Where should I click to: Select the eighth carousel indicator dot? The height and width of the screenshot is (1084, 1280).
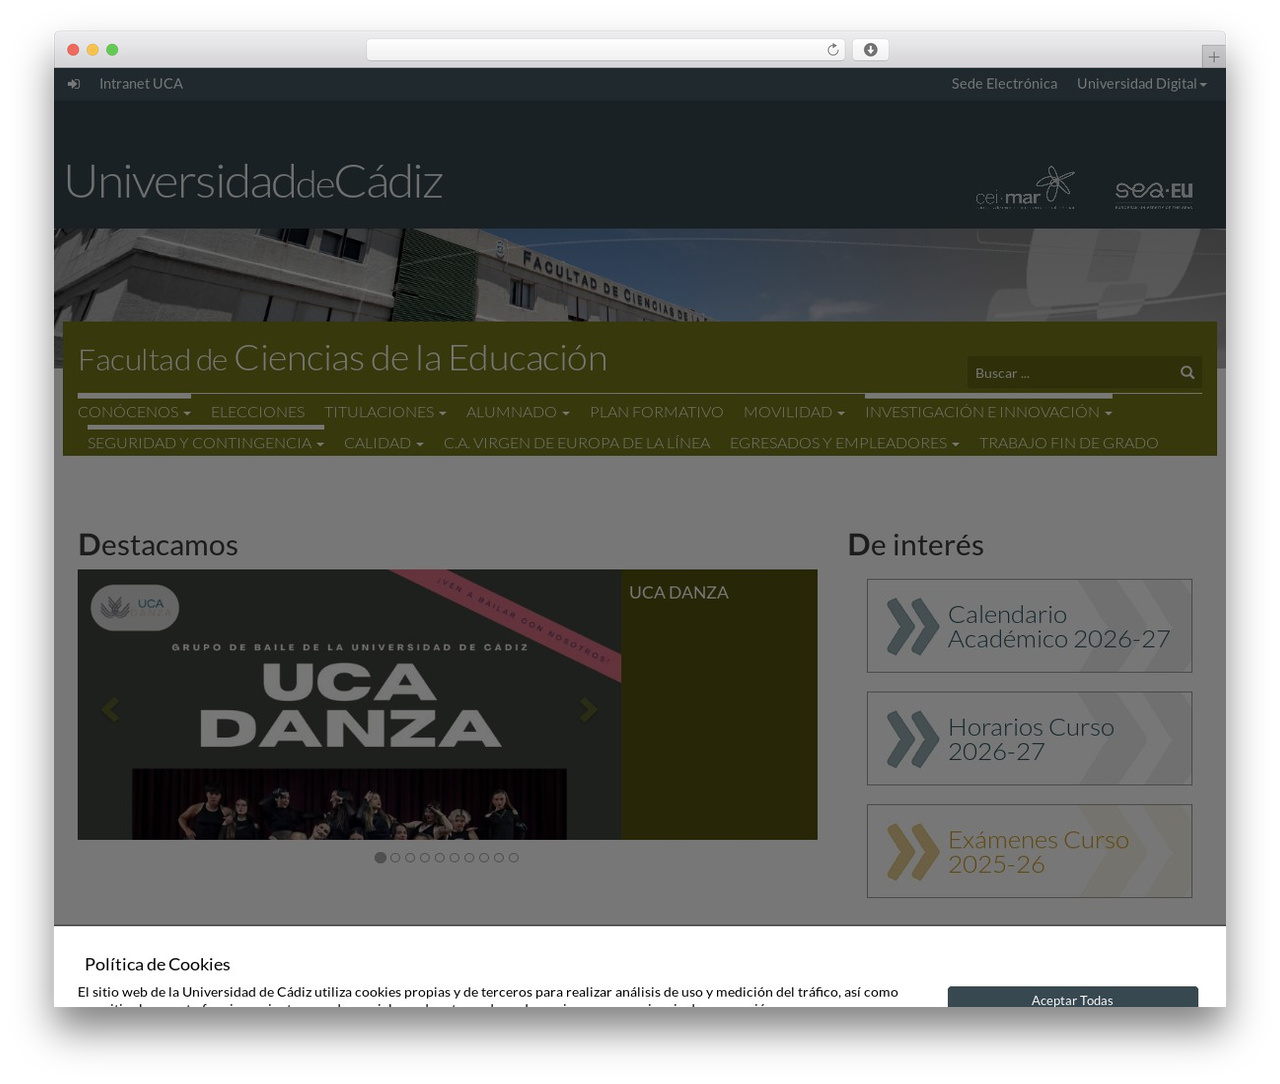point(484,858)
